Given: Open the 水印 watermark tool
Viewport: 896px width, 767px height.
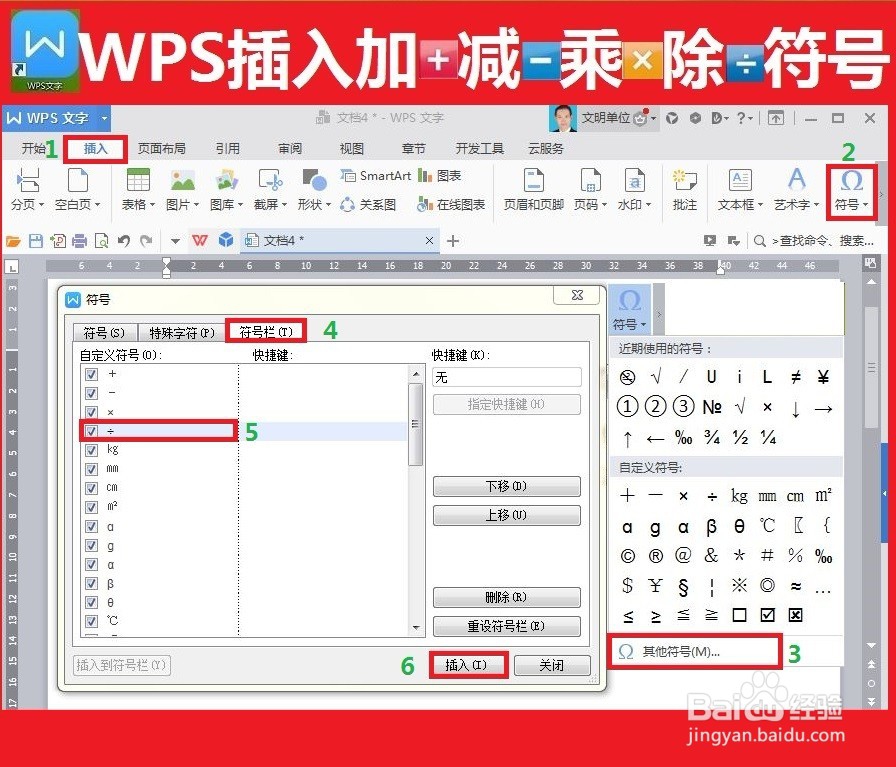Looking at the screenshot, I should point(634,189).
